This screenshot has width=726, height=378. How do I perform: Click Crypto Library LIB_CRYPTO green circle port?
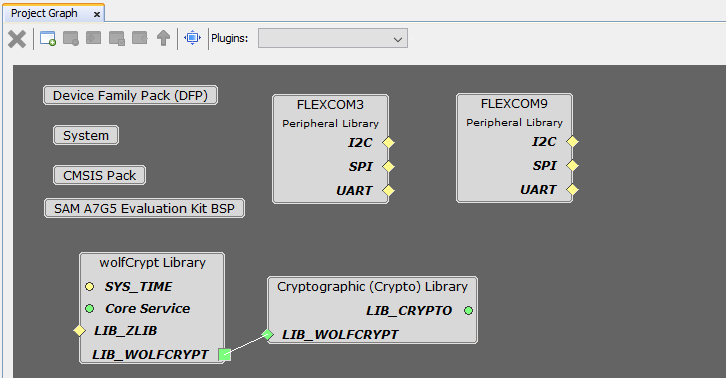pyautogui.click(x=469, y=310)
